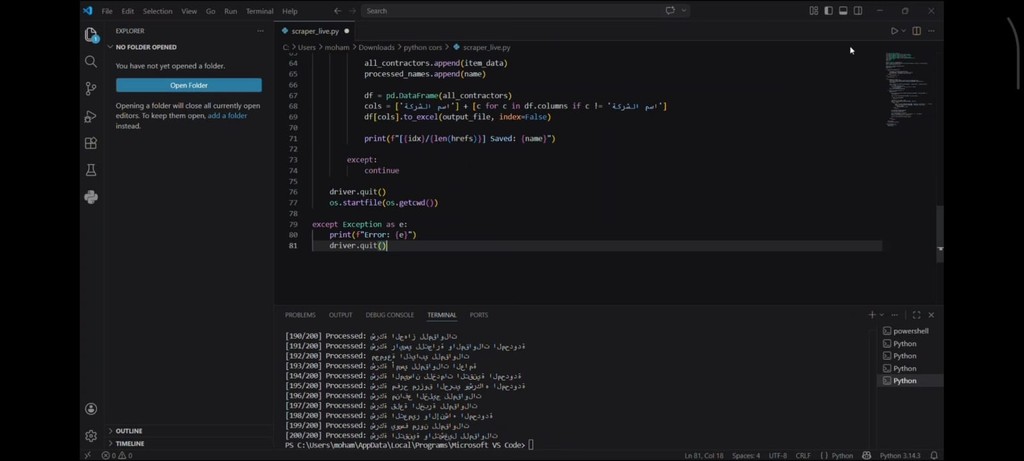Toggle the primary side bar visibility
Screen dimensions: 1024x461
coord(828,11)
